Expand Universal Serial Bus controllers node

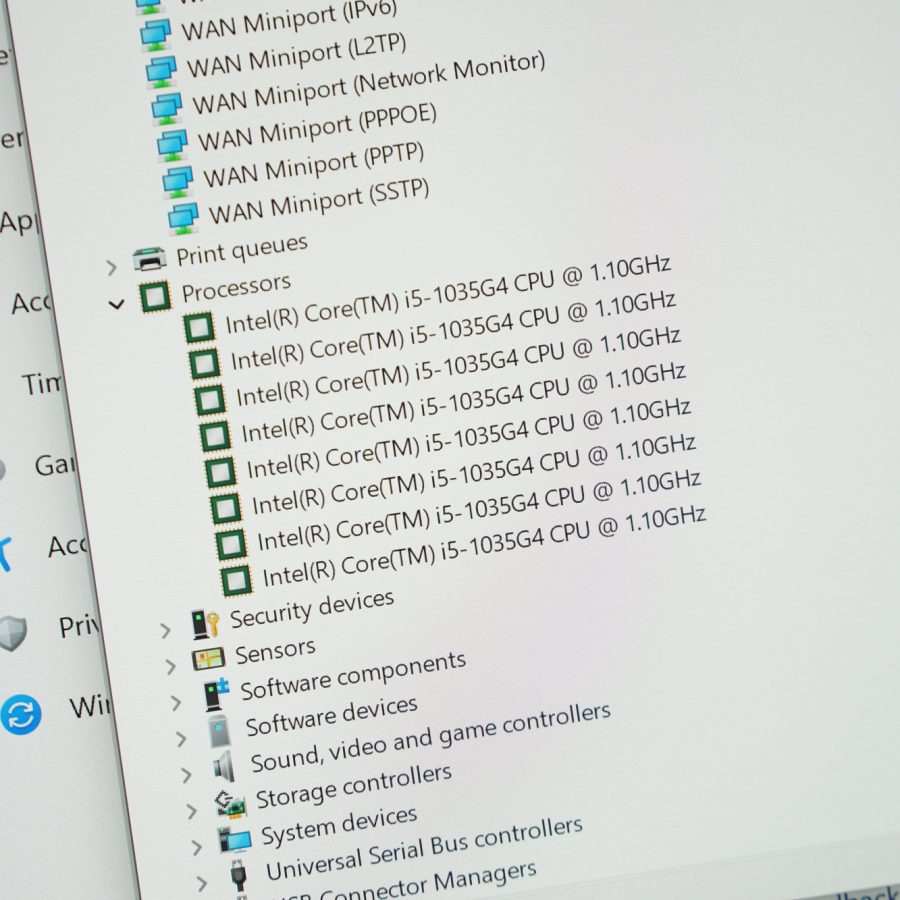pos(202,884)
